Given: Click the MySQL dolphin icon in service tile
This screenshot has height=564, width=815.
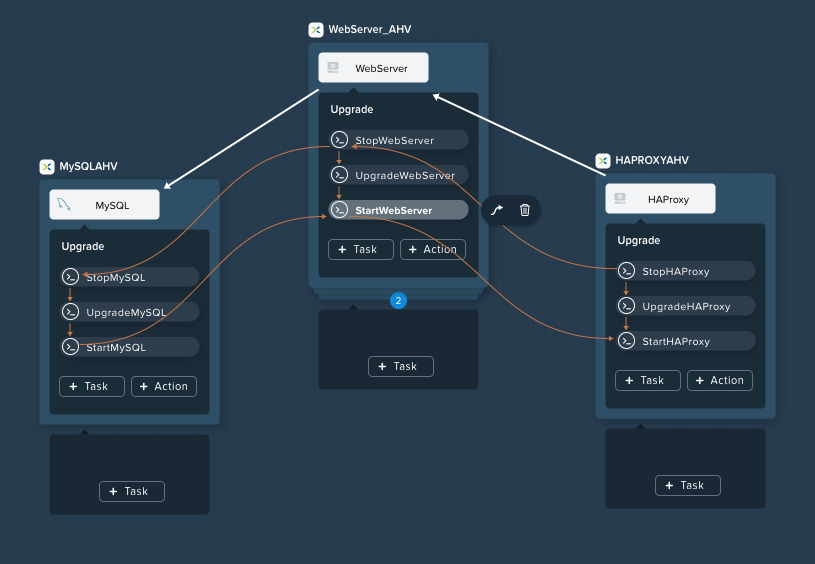Looking at the screenshot, I should 64,204.
